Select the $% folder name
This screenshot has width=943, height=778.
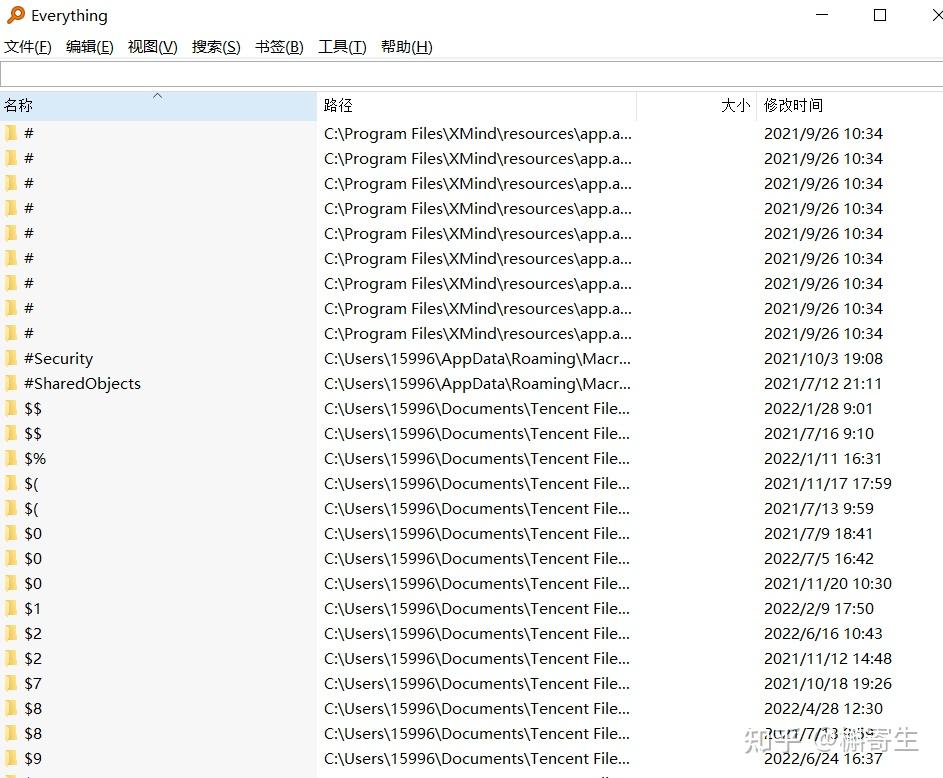tap(35, 459)
